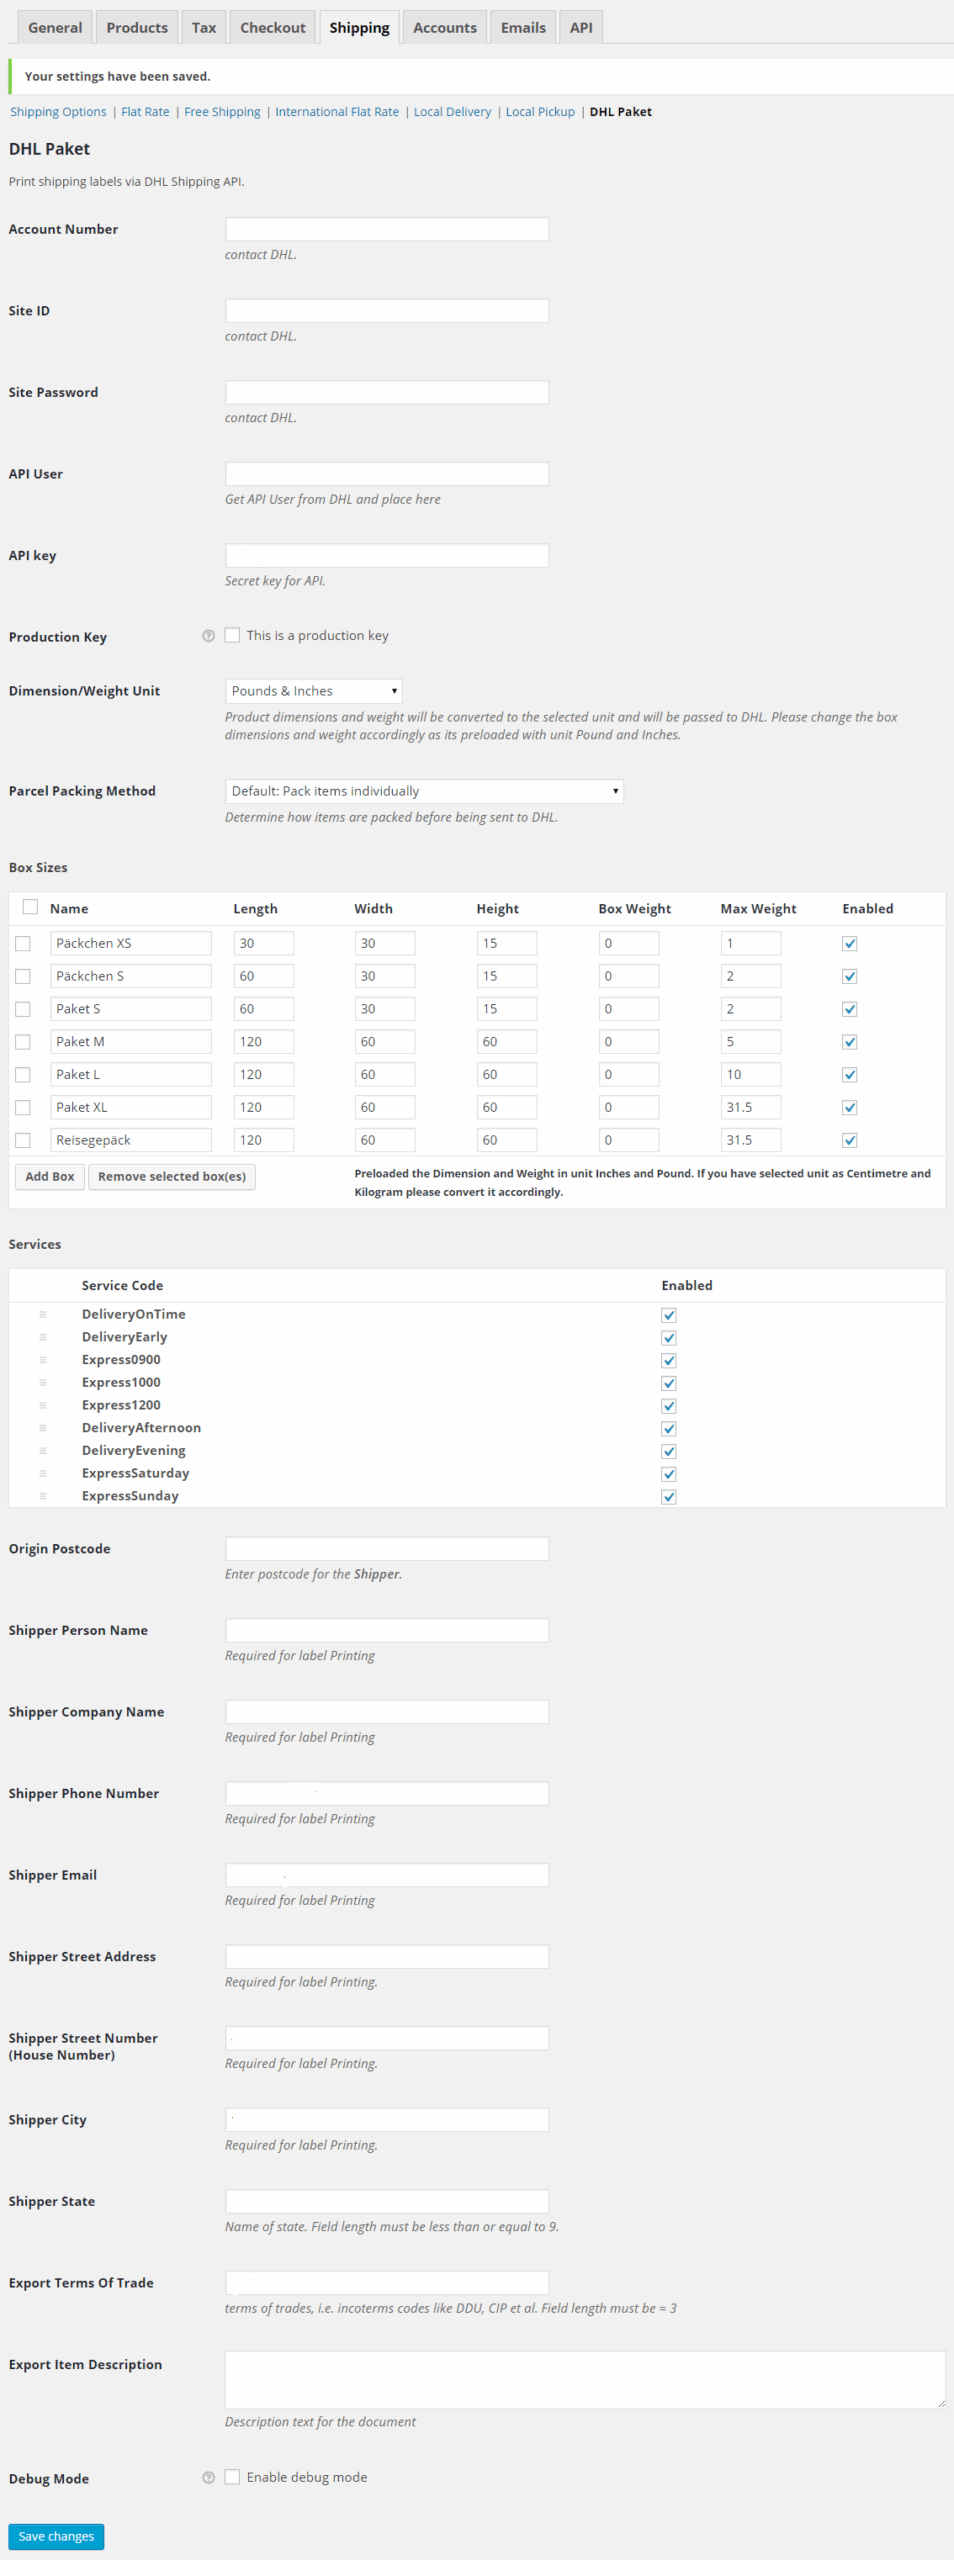Focus the Shipper Phone Number field

click(x=387, y=1793)
